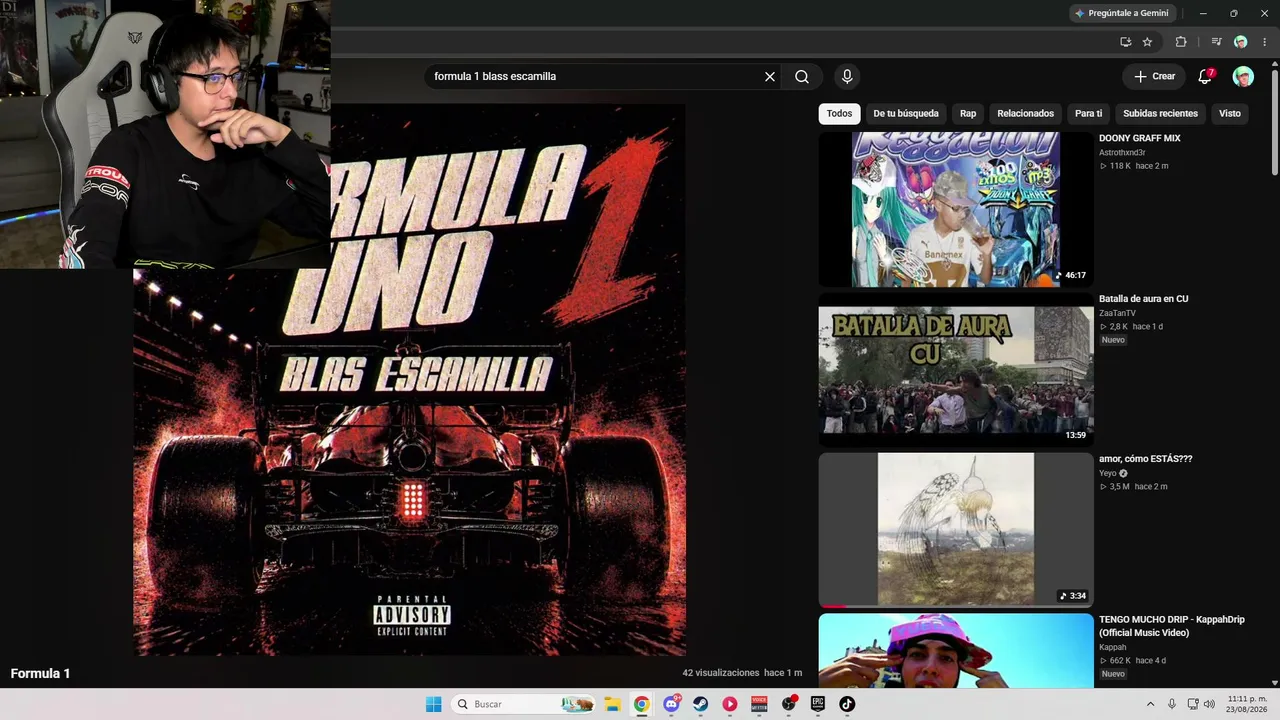Click the 3,5 M hace 2 m stats
This screenshot has width=1280, height=720.
1134,487
